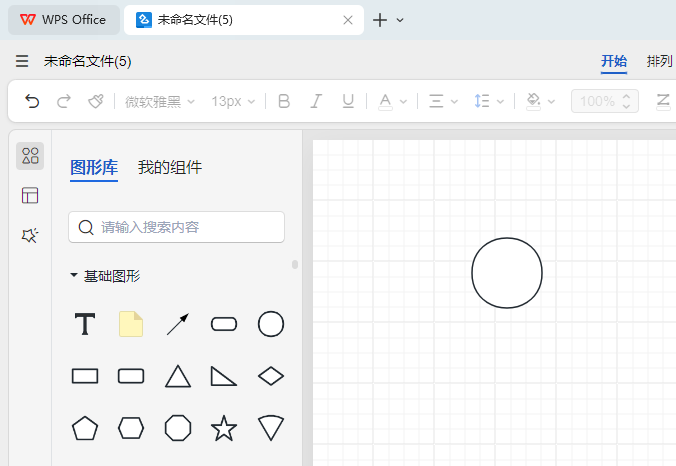Click the AI sparkle sidebar icon
The image size is (676, 466).
pos(30,235)
